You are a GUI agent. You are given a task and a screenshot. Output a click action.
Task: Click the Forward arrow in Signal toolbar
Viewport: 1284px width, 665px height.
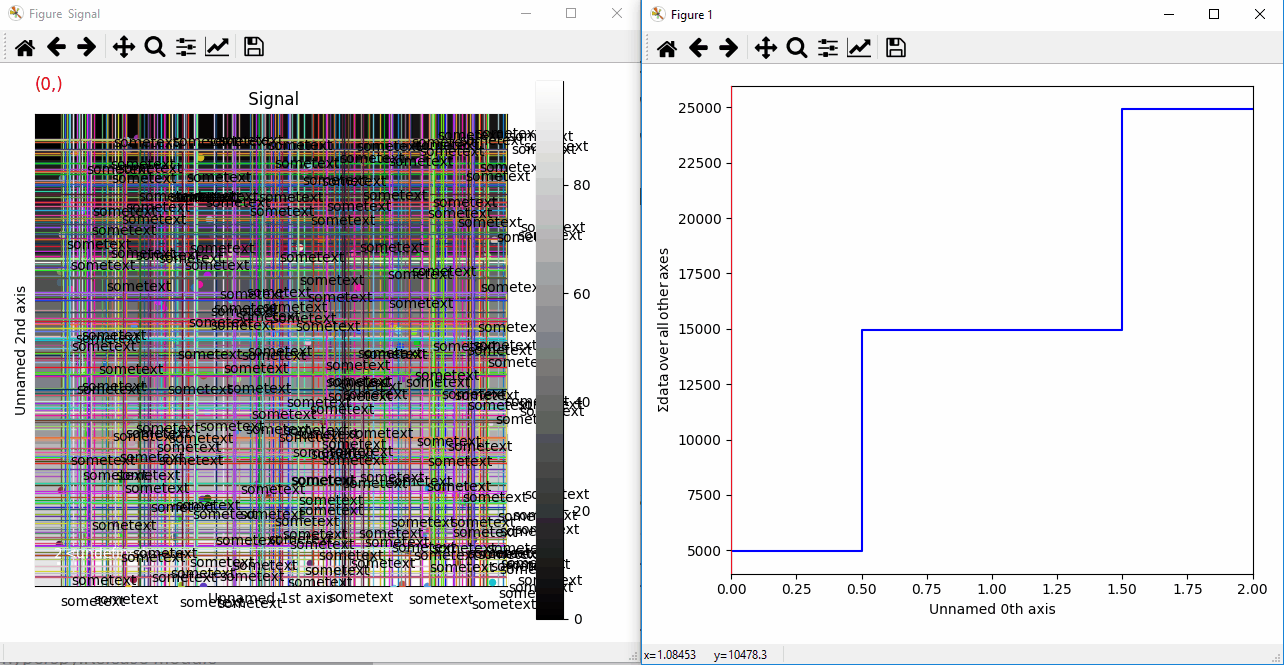coord(88,46)
